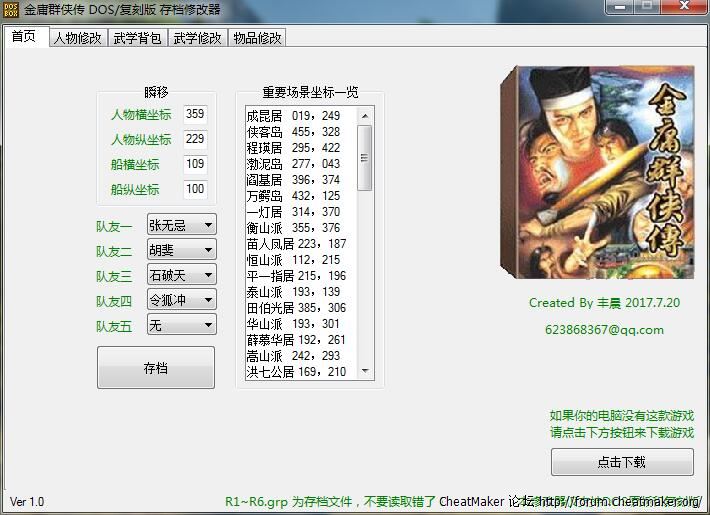Open the 队友四 dropdown showing 令狐冲
This screenshot has height=515, width=710.
[x=182, y=299]
